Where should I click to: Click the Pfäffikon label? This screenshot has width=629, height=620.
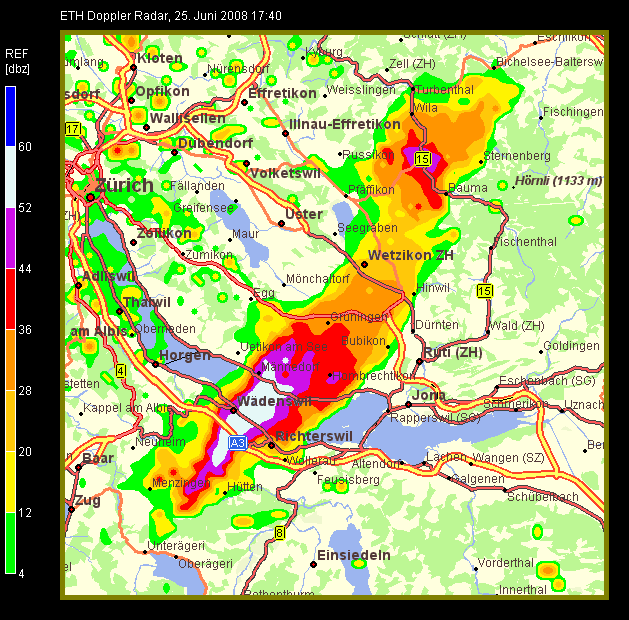coord(371,190)
